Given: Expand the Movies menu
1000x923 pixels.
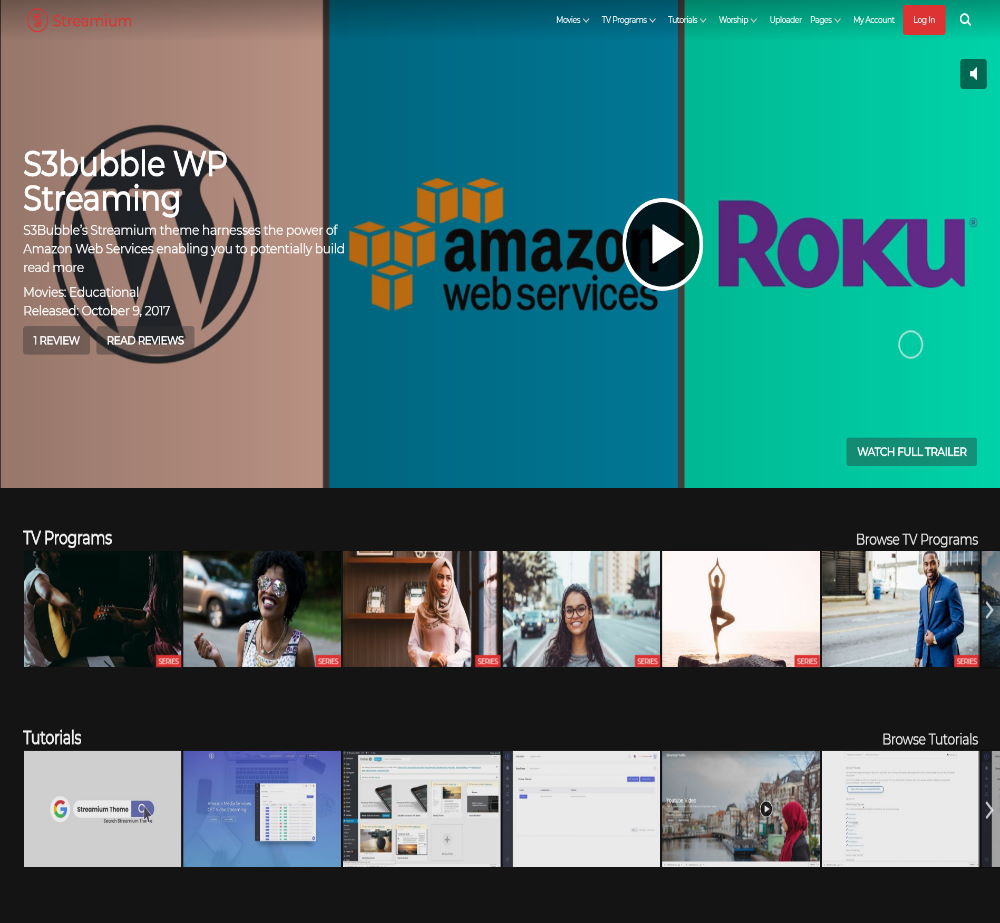Looking at the screenshot, I should 572,20.
